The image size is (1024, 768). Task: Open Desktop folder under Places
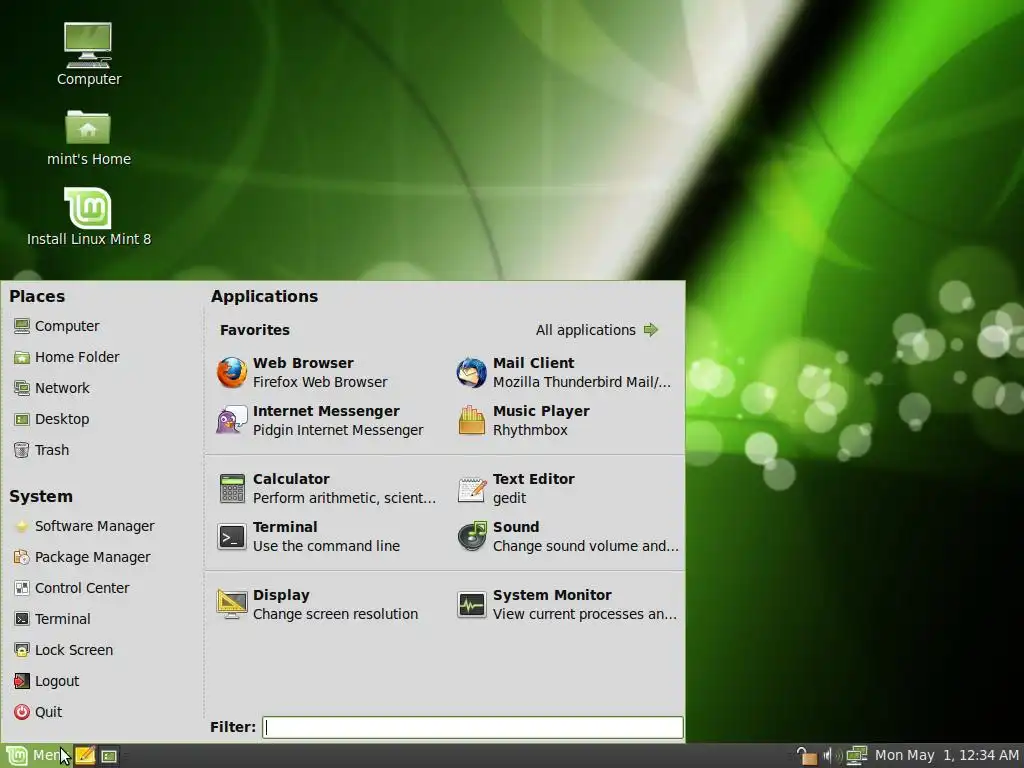52,419
